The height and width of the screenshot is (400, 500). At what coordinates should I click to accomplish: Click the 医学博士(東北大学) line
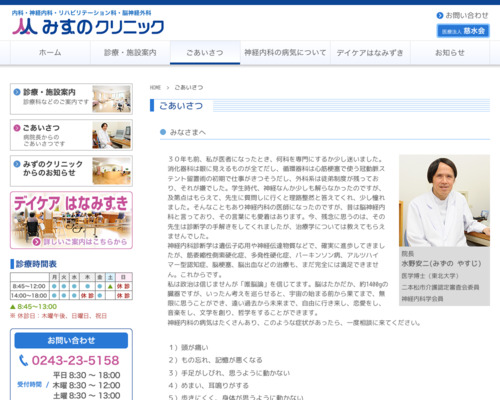tap(430, 276)
